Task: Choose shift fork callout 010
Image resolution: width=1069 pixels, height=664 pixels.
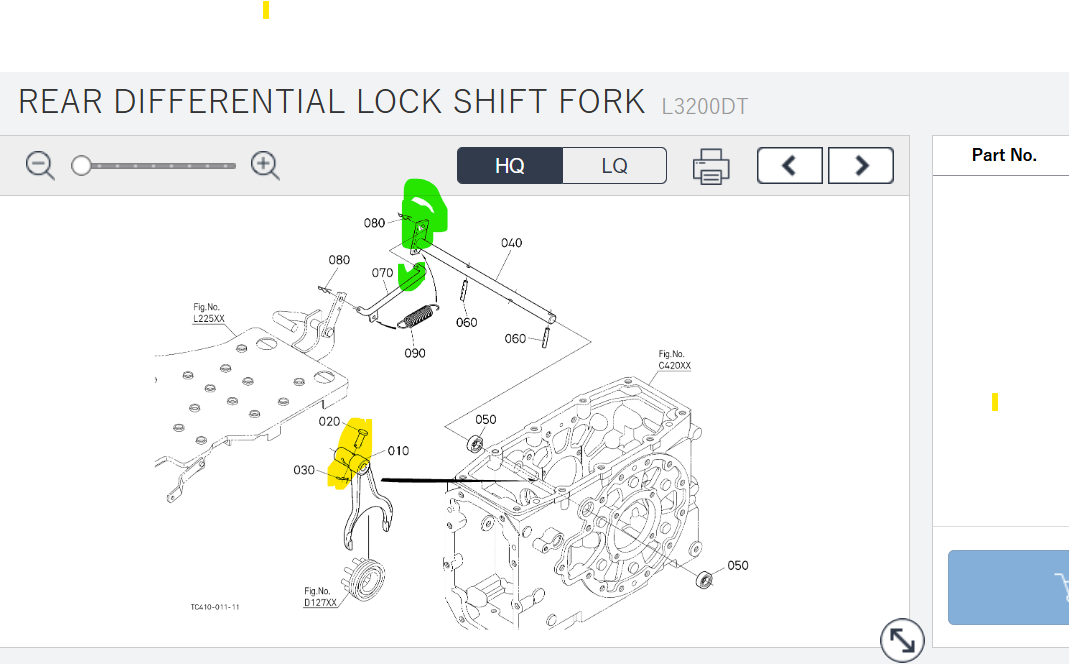Action: click(x=398, y=451)
